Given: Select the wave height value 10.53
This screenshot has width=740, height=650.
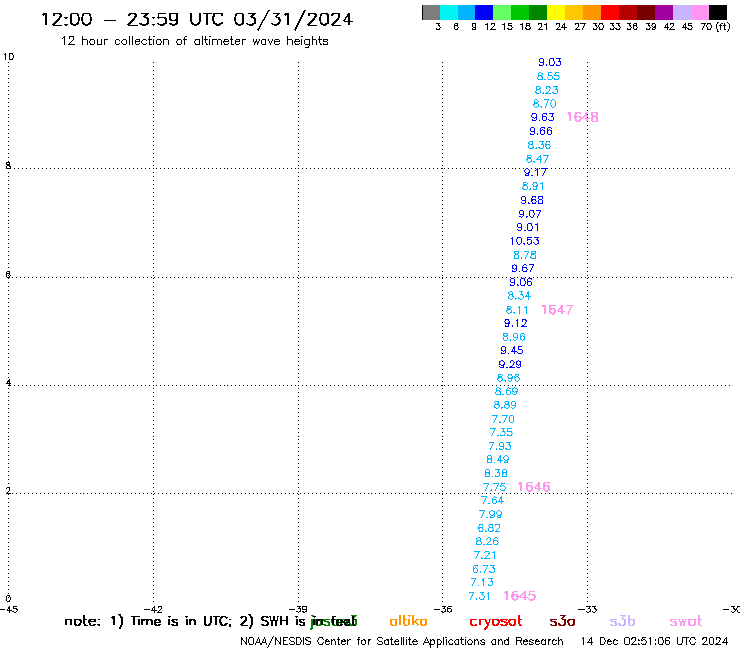Looking at the screenshot, I should (x=524, y=241).
